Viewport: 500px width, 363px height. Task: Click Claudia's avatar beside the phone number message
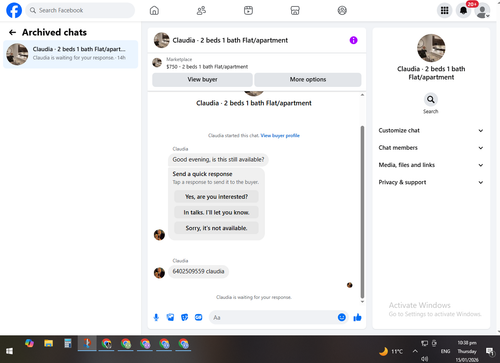[159, 273]
